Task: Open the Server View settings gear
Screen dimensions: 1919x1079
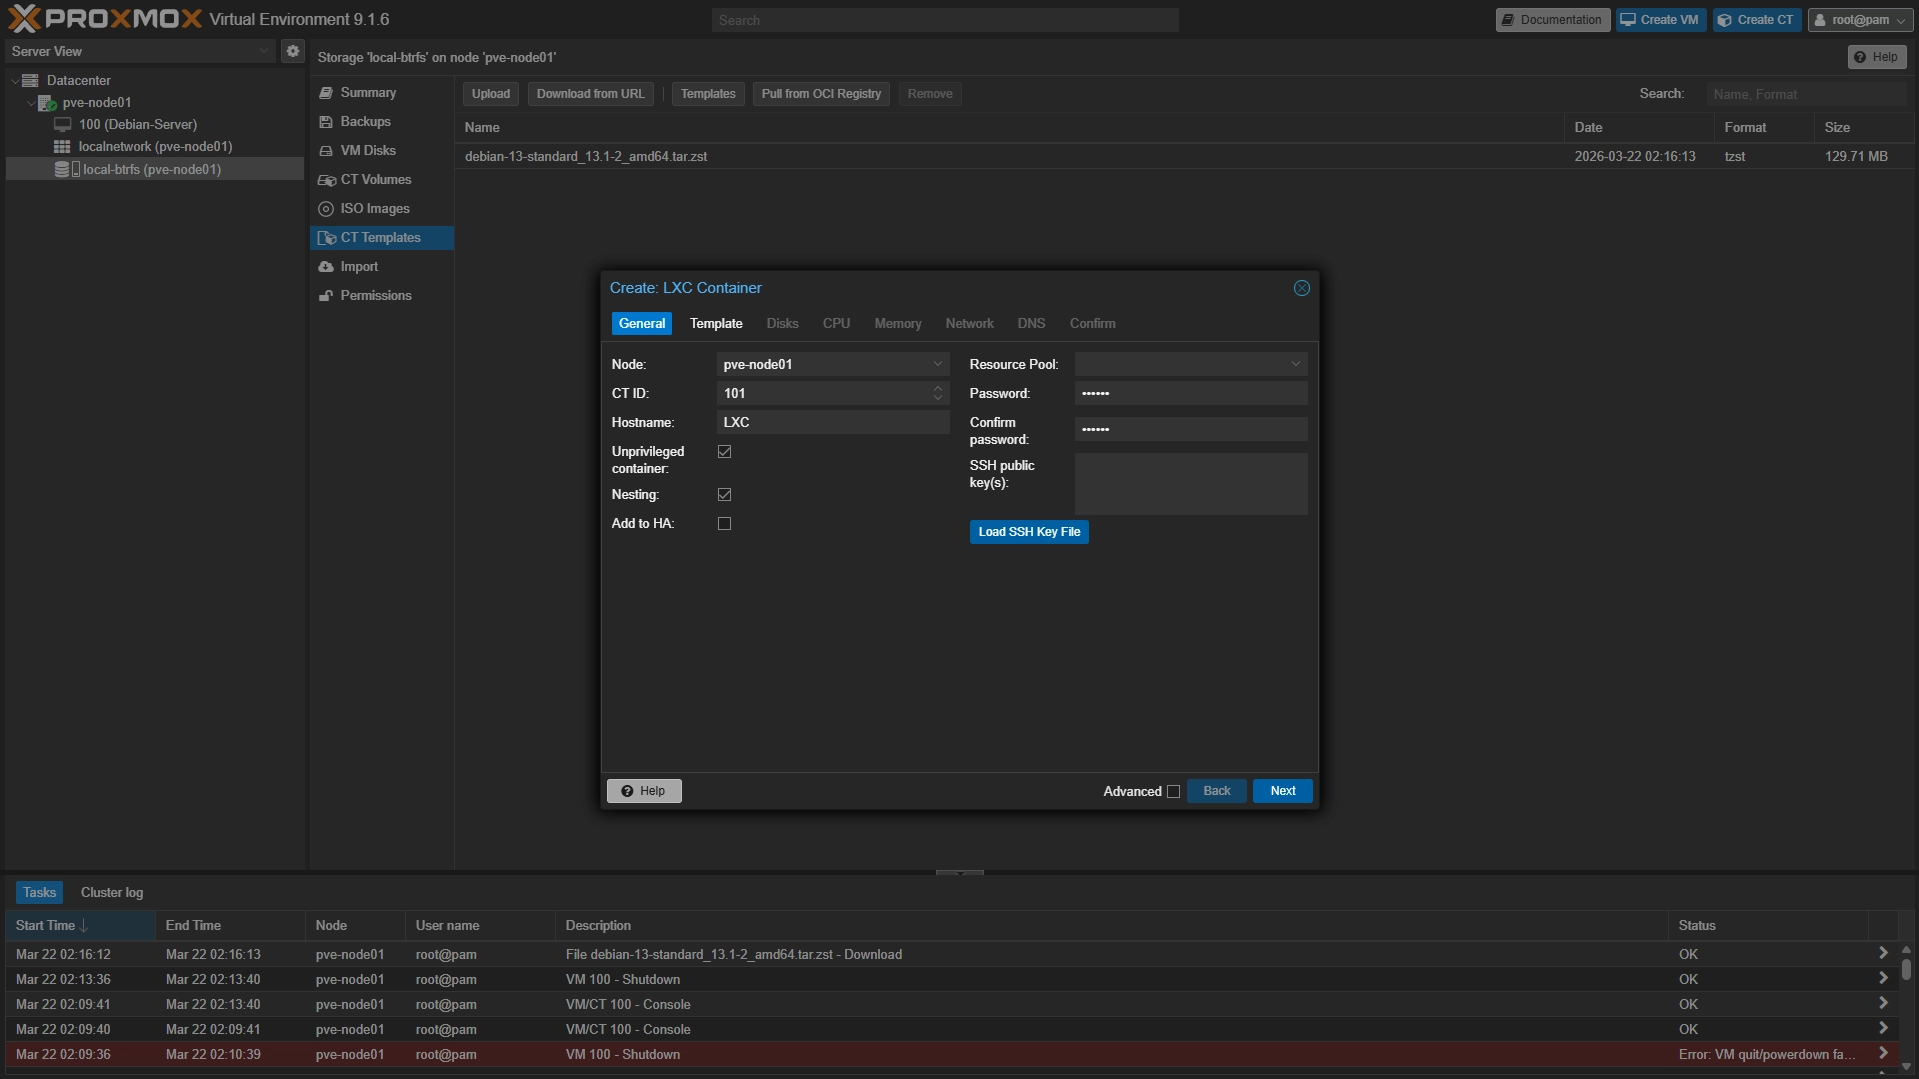Action: tap(292, 51)
